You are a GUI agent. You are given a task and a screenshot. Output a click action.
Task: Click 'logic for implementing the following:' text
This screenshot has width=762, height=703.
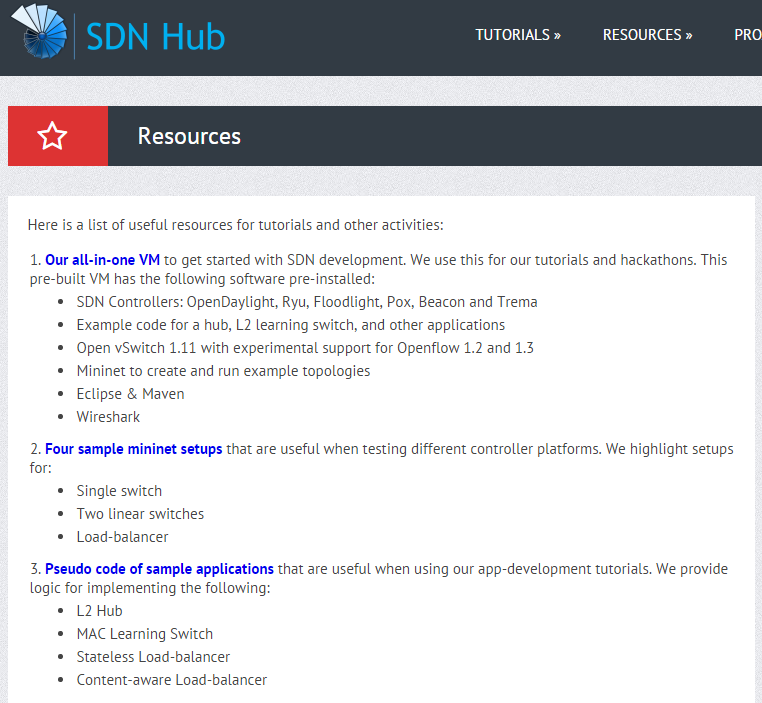(150, 588)
